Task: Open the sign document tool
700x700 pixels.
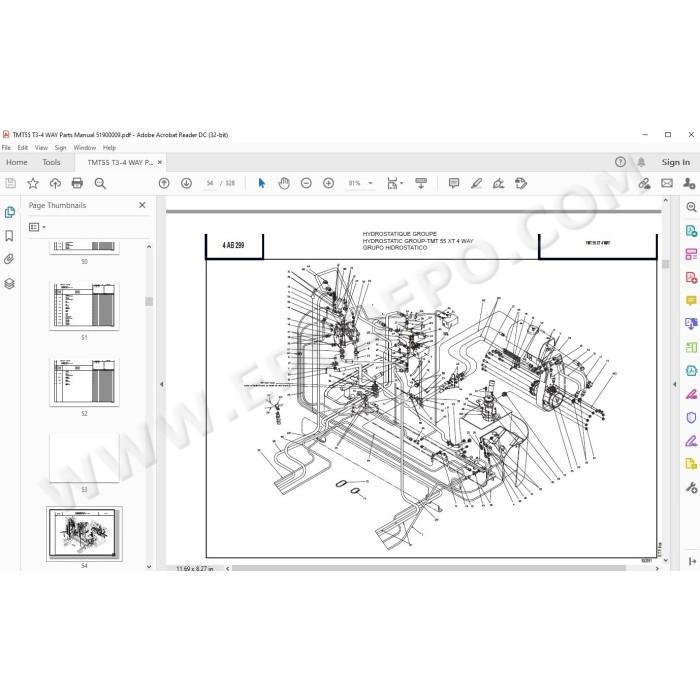Action: (498, 183)
